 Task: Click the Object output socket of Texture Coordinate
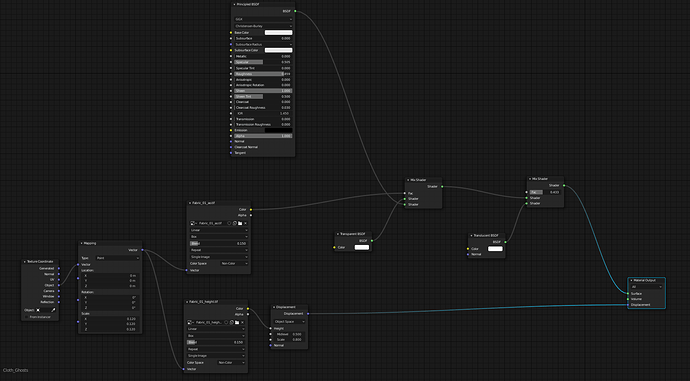click(59, 285)
